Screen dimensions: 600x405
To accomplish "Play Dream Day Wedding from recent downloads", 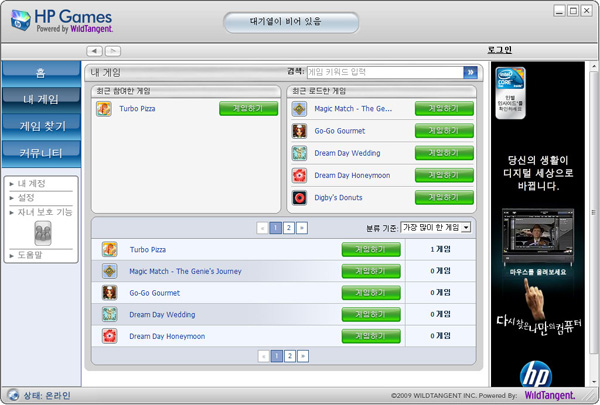I will point(444,153).
